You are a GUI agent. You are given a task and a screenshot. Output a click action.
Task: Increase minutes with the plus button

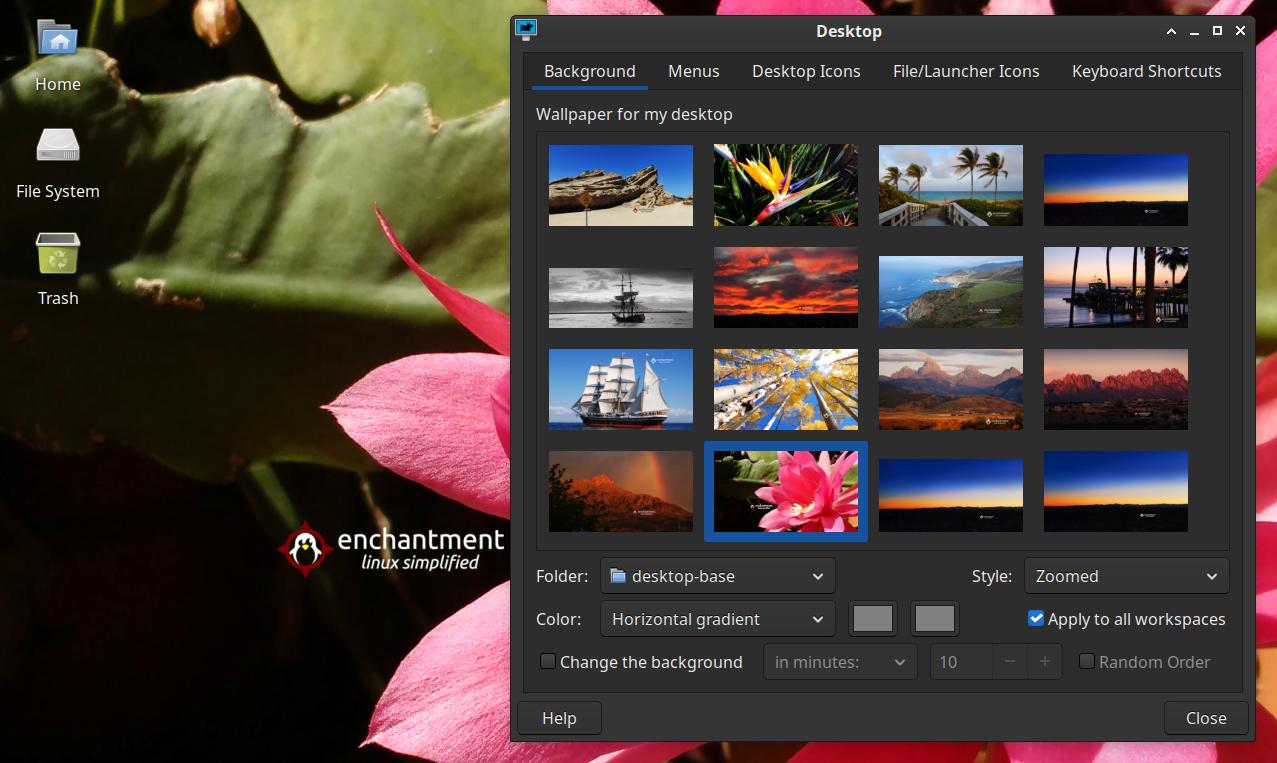pos(1045,662)
